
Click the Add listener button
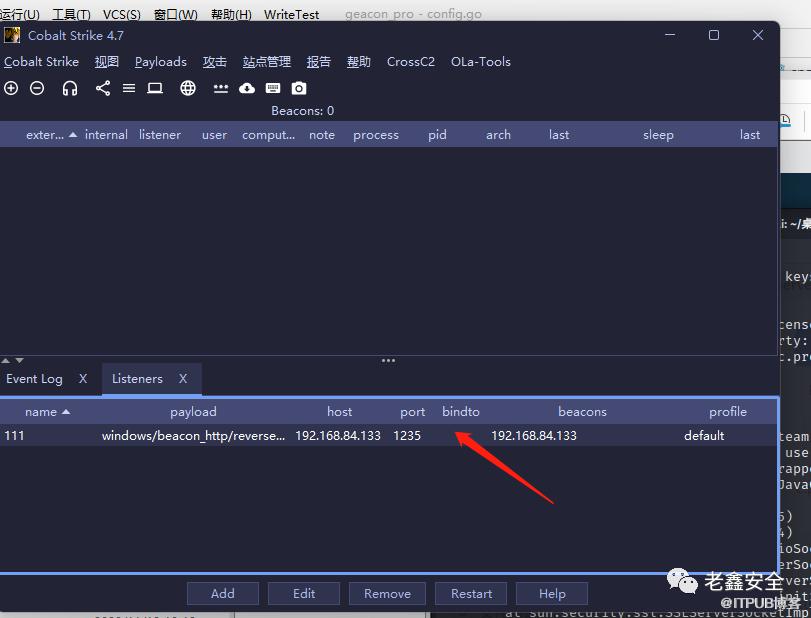tap(222, 593)
